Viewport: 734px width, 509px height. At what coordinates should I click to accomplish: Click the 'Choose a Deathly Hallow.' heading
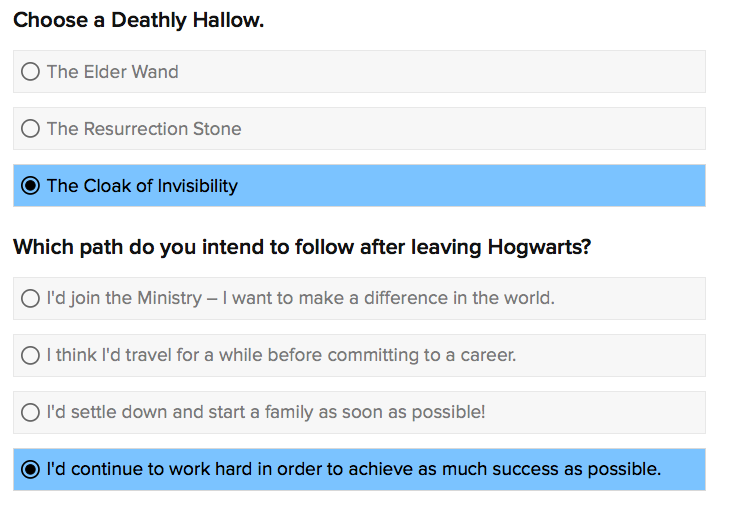139,20
